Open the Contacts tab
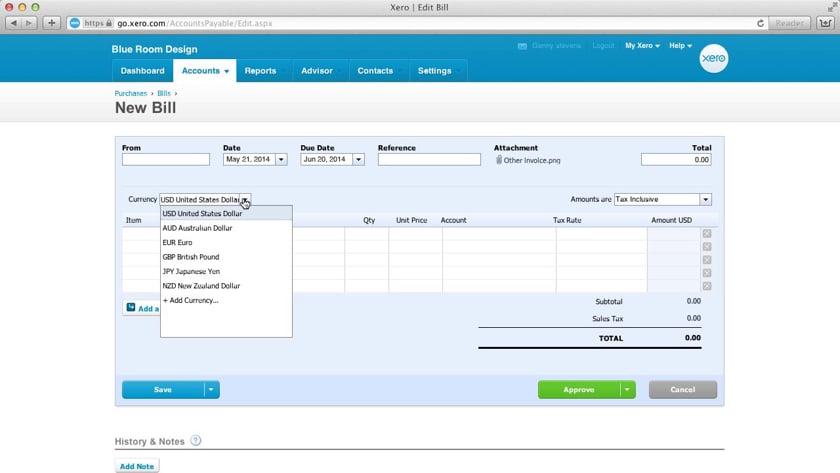This screenshot has height=473, width=840. (379, 71)
